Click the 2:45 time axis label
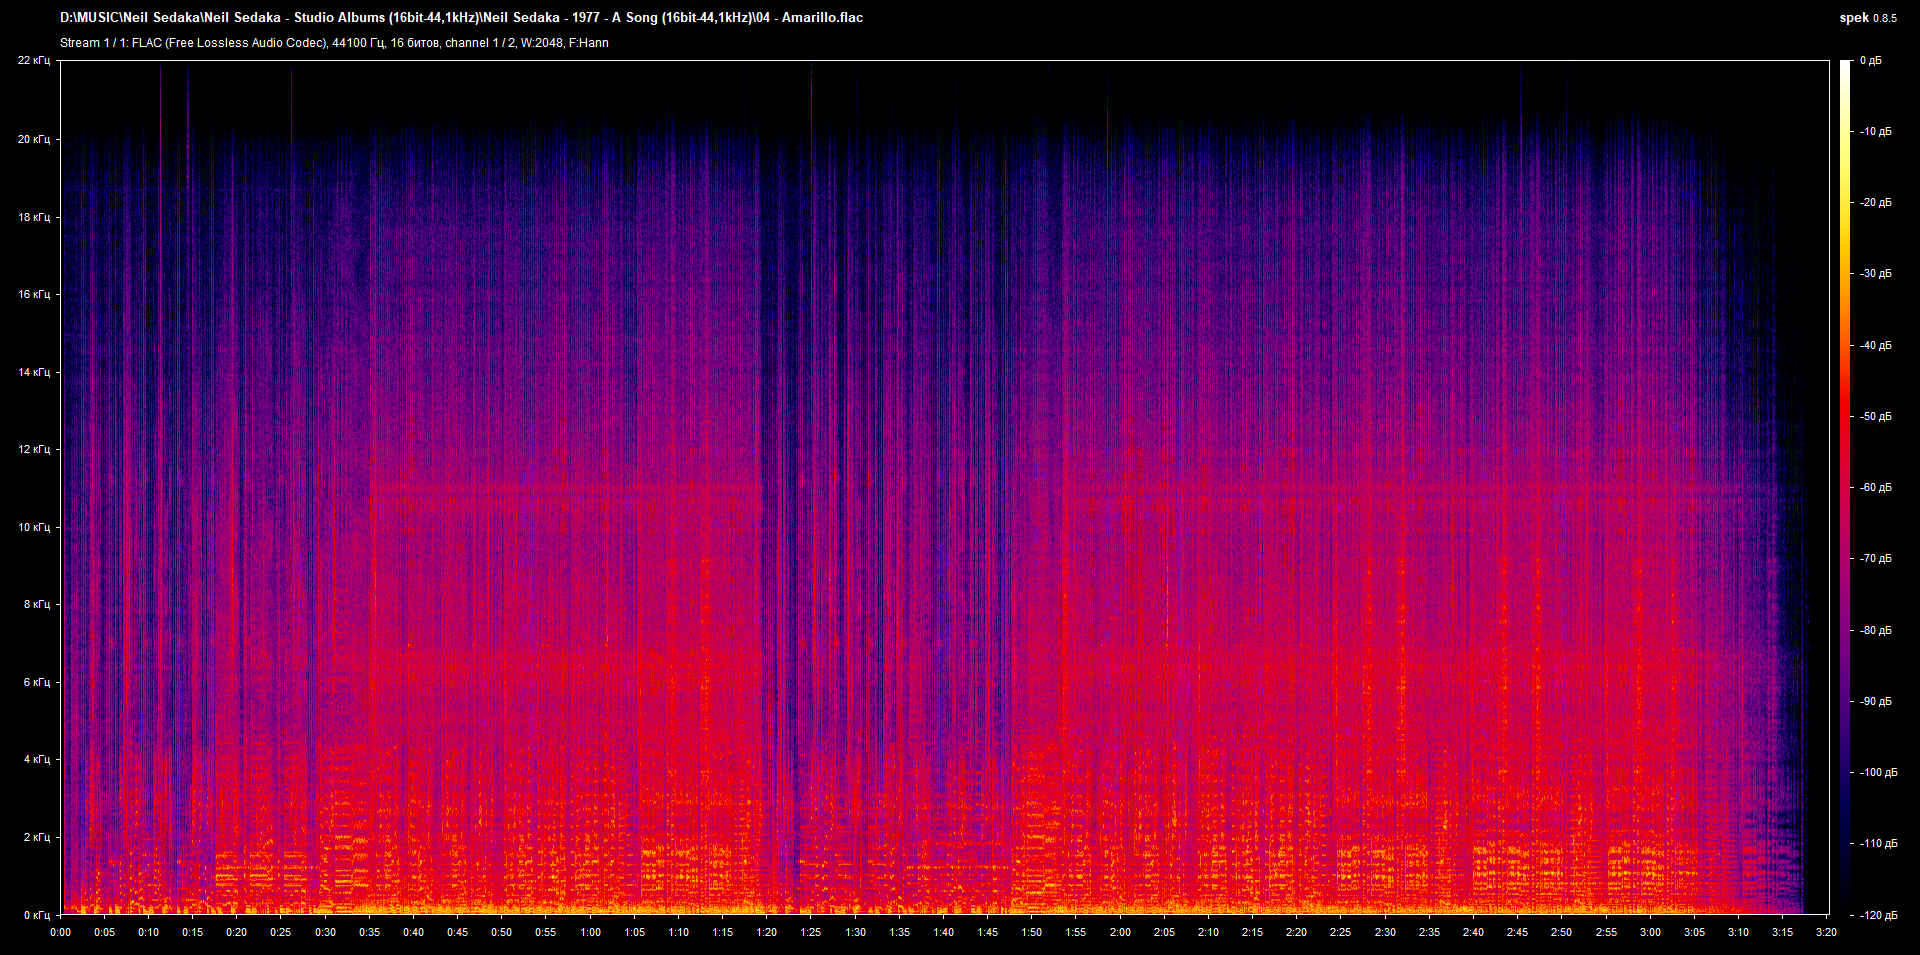 (x=1517, y=932)
